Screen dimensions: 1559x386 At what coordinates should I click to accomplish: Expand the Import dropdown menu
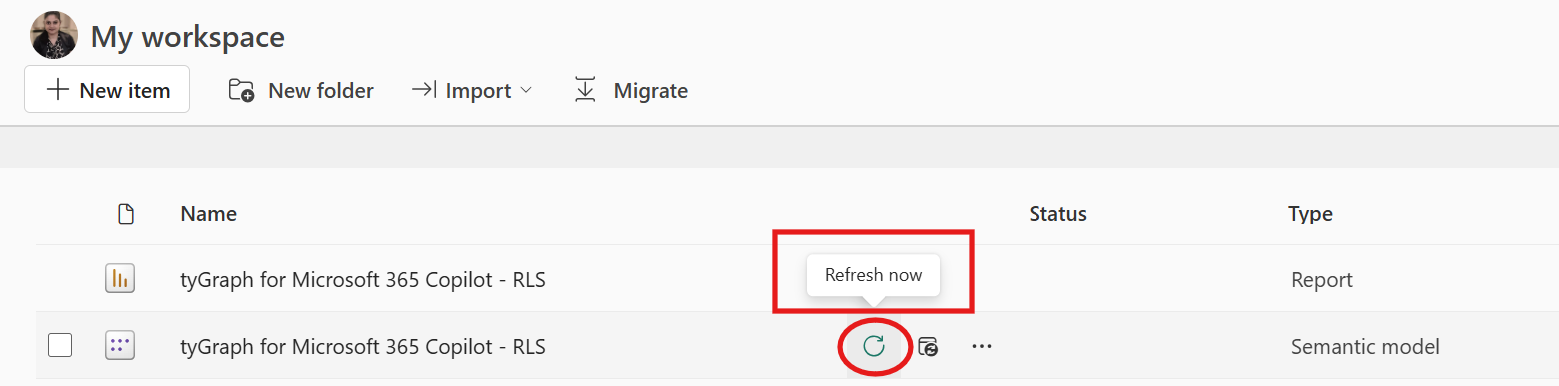coord(472,91)
